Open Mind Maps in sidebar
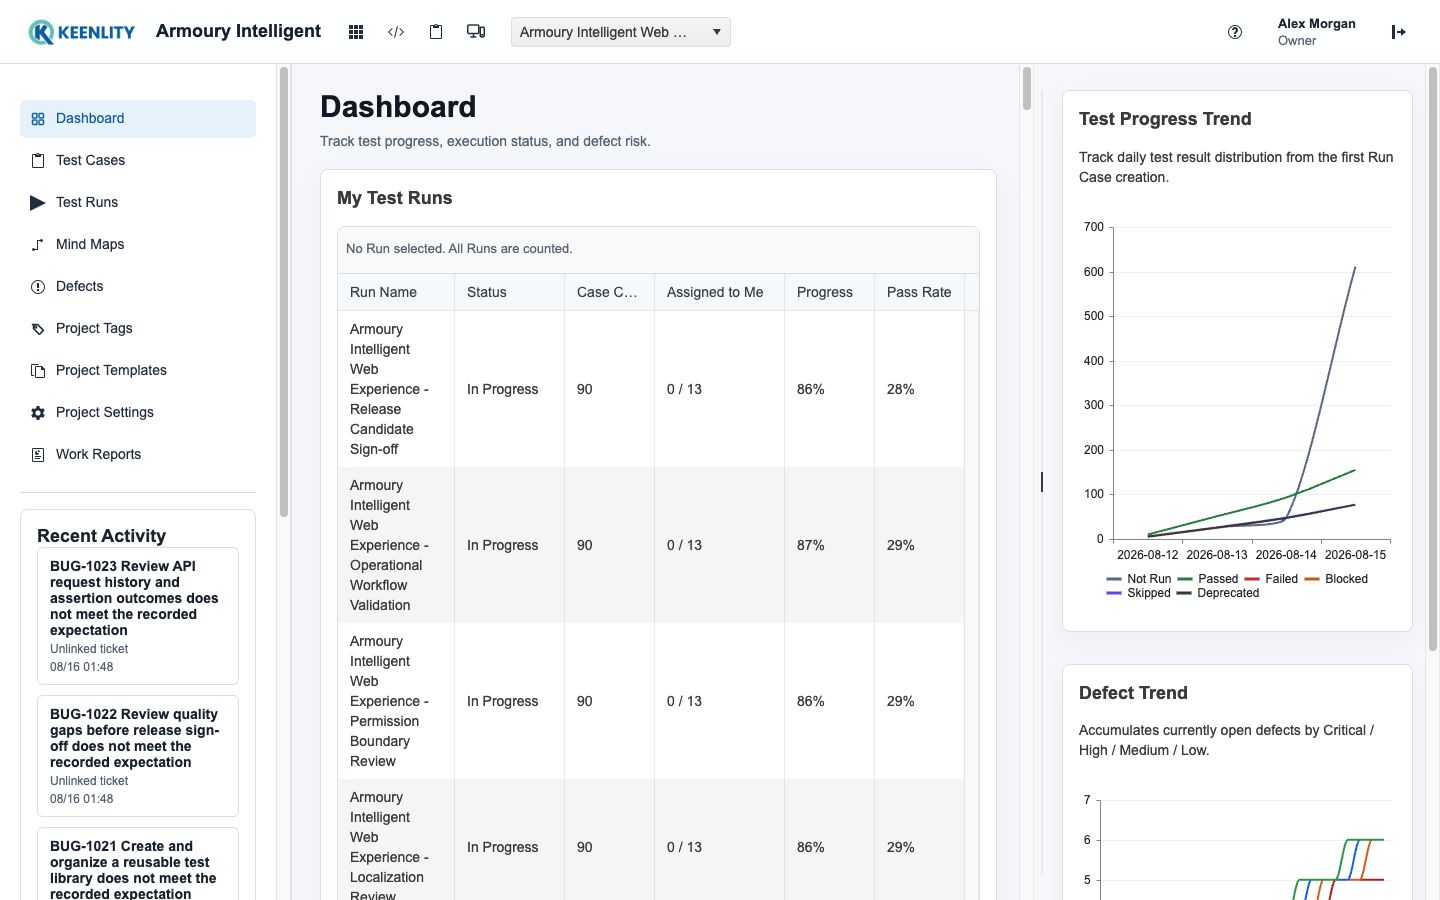The height and width of the screenshot is (900, 1440). (138, 245)
